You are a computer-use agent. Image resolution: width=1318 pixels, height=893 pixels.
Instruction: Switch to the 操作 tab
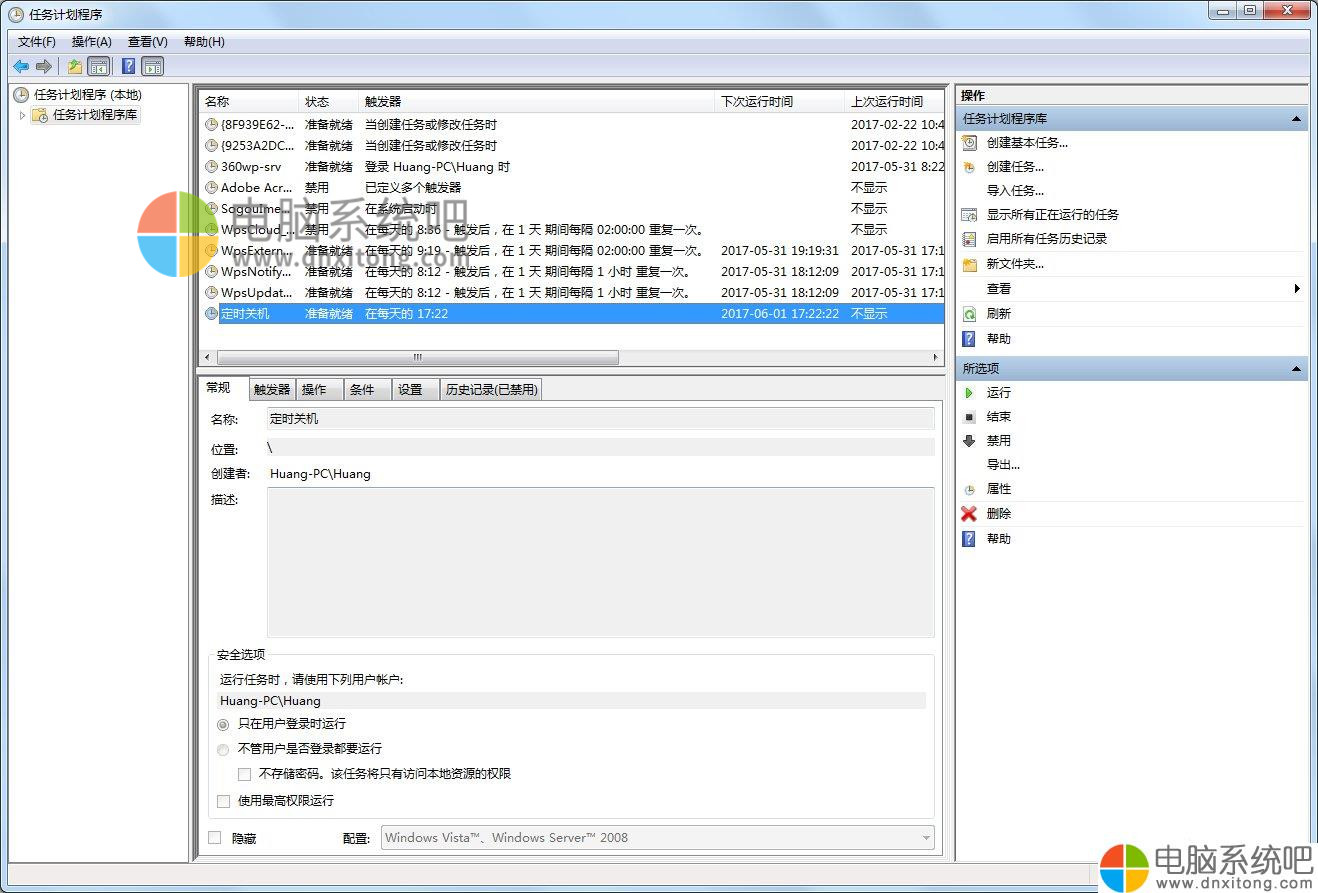click(x=319, y=390)
